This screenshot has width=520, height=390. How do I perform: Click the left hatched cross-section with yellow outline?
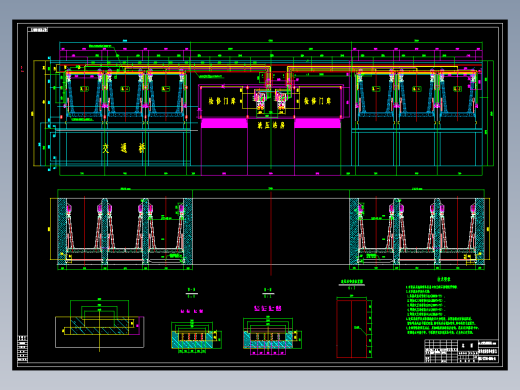(x=100, y=326)
